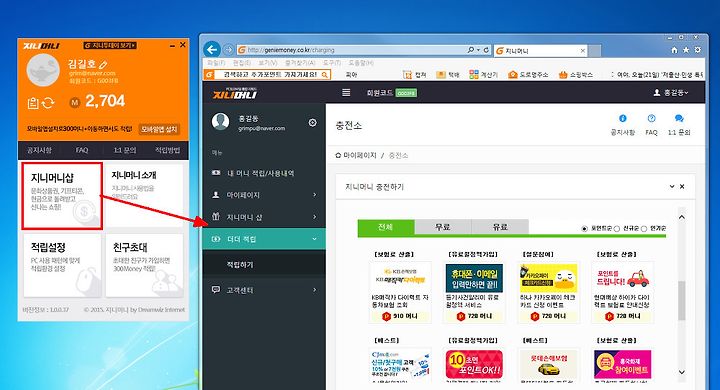Screen dimensions: 720x390
Task: Select the 무료 tab
Action: click(443, 227)
